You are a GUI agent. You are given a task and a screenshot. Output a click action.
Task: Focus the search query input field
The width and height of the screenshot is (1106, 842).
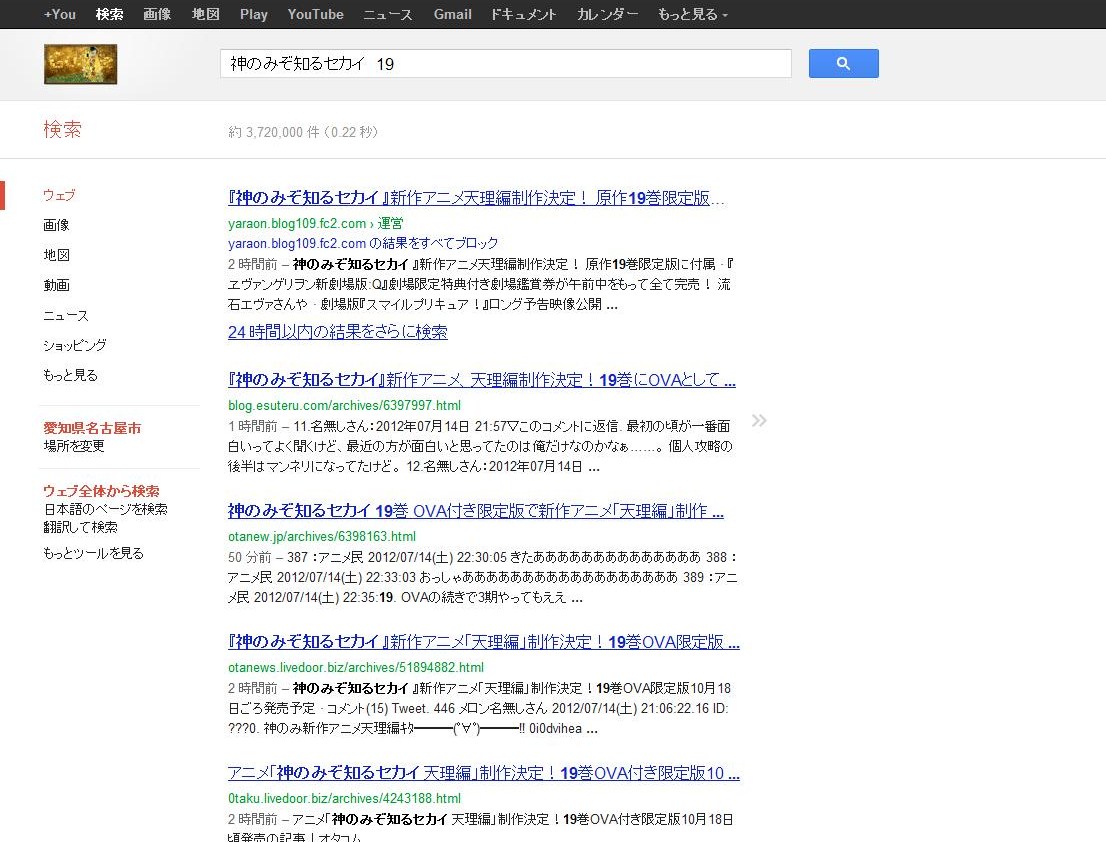(506, 63)
